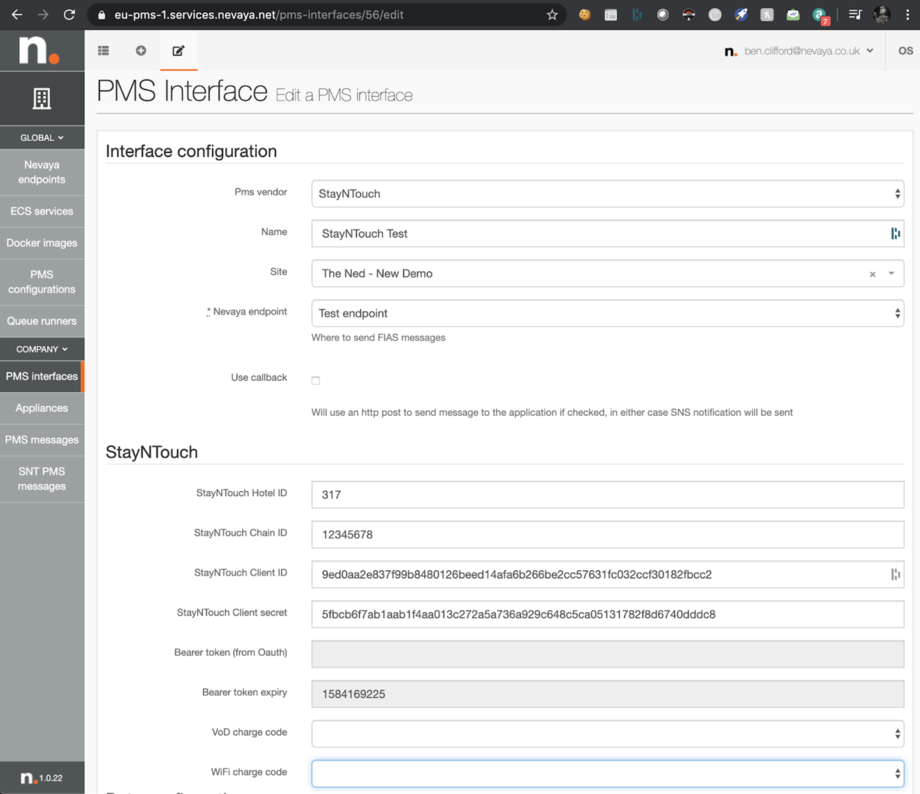Click the browser back arrow
Screen dimensions: 920x794
tap(17, 15)
